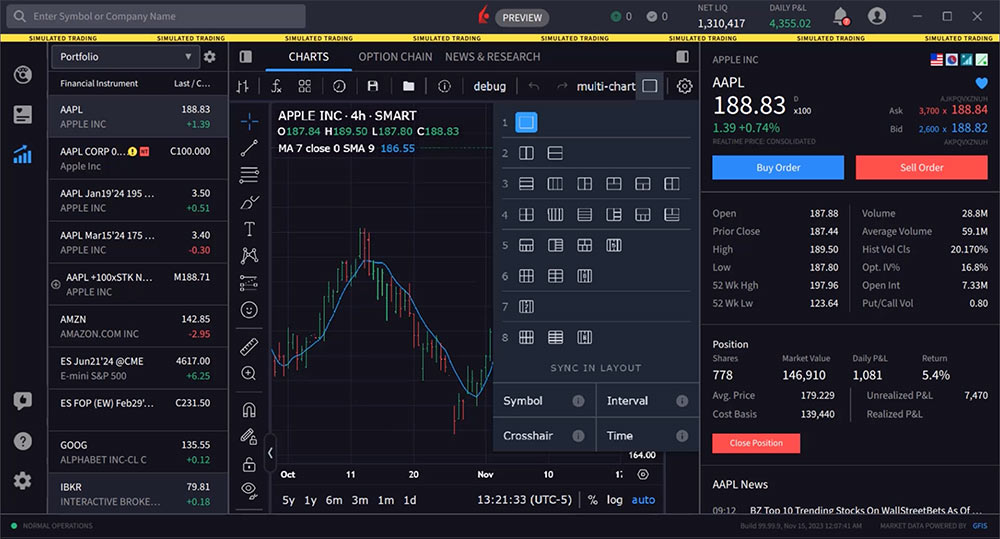Screen dimensions: 1000x539
Task: Open the chart info icon
Action: click(x=445, y=86)
